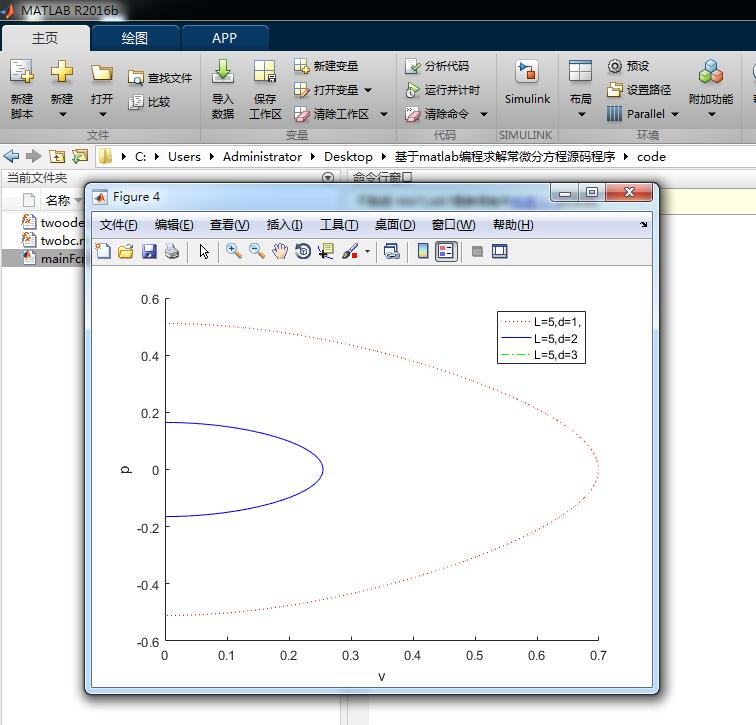Toggle Data Cursor tool in Figure 4

coord(326,251)
